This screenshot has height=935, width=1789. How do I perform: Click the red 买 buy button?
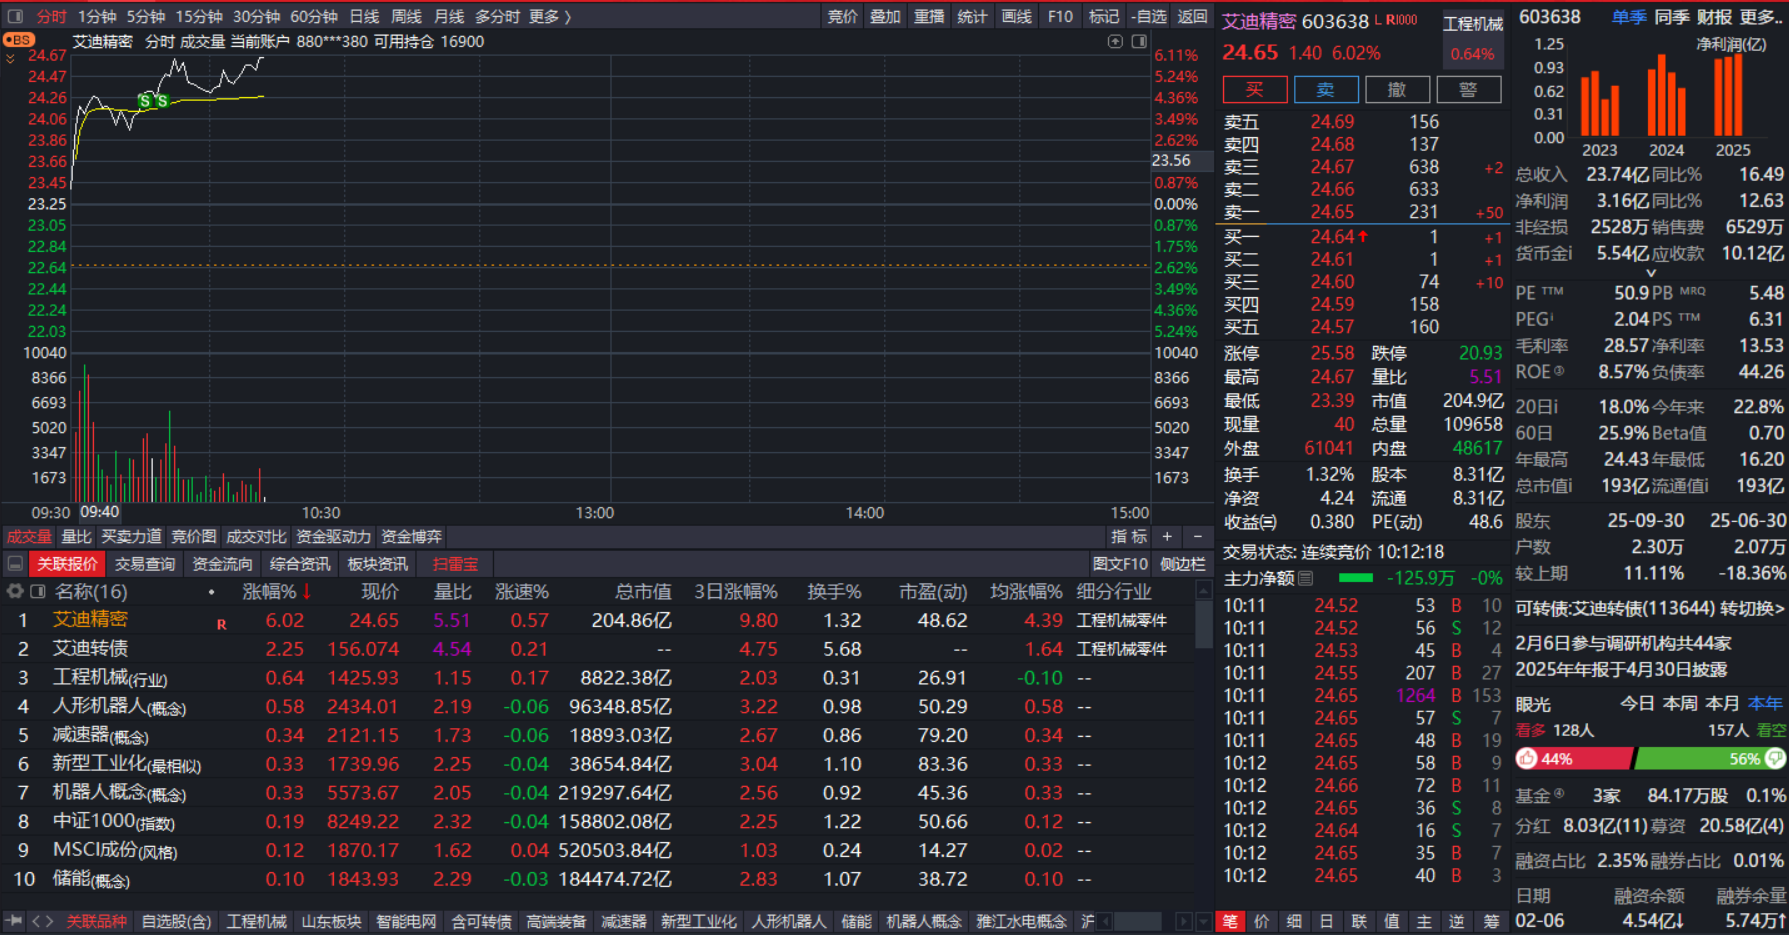1254,90
